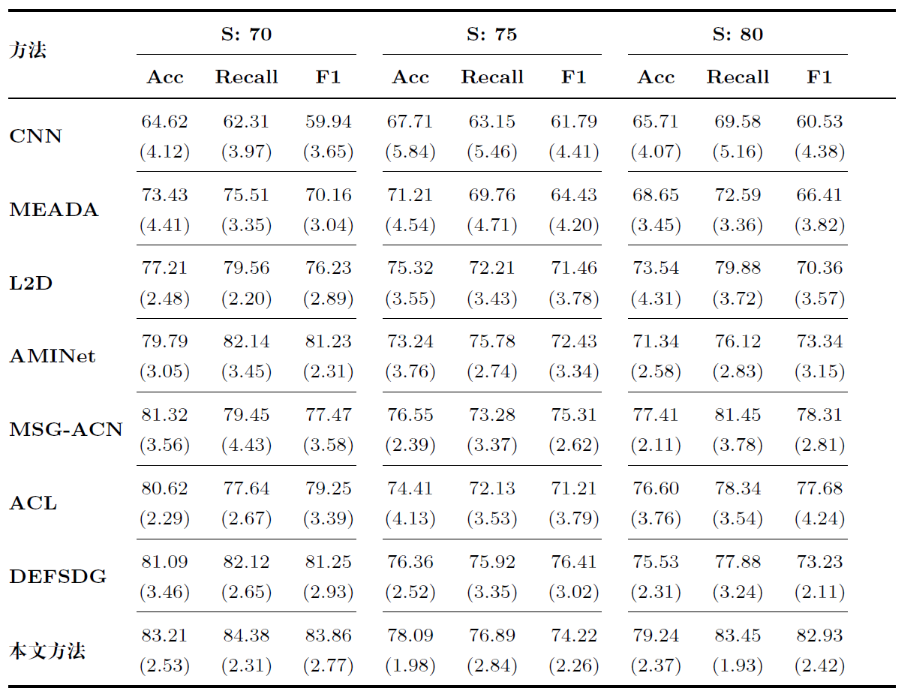Screen dimensions: 907x695
Task: Click the MEADA row label
Action: click(54, 209)
